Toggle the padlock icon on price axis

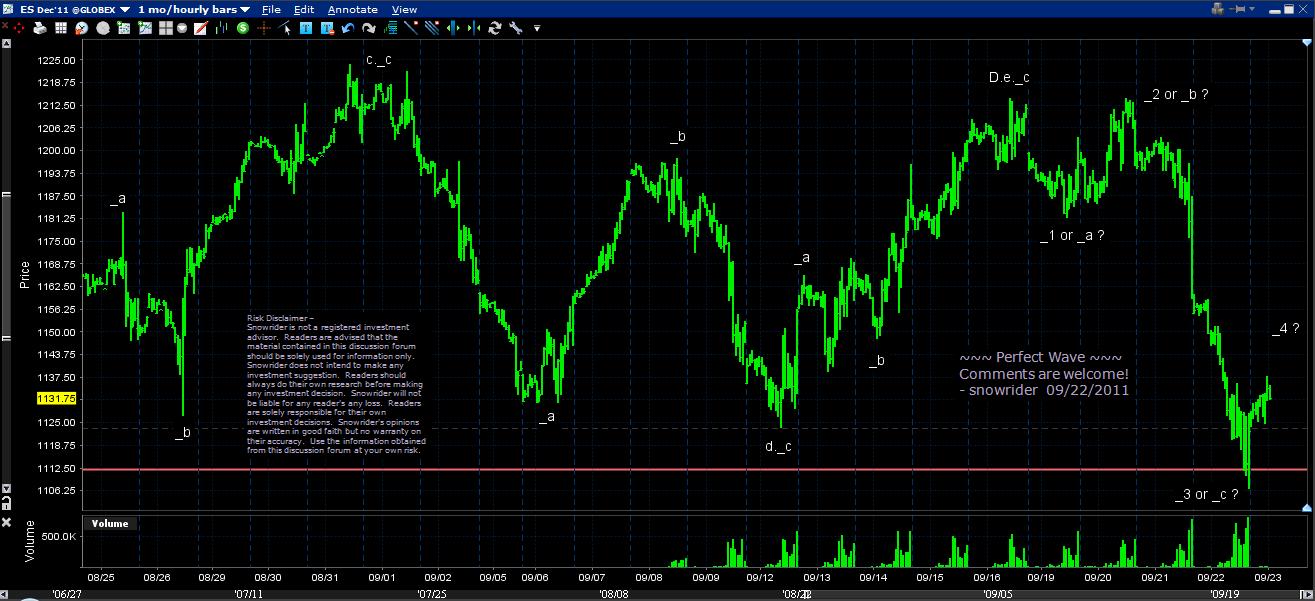pyautogui.click(x=6, y=503)
